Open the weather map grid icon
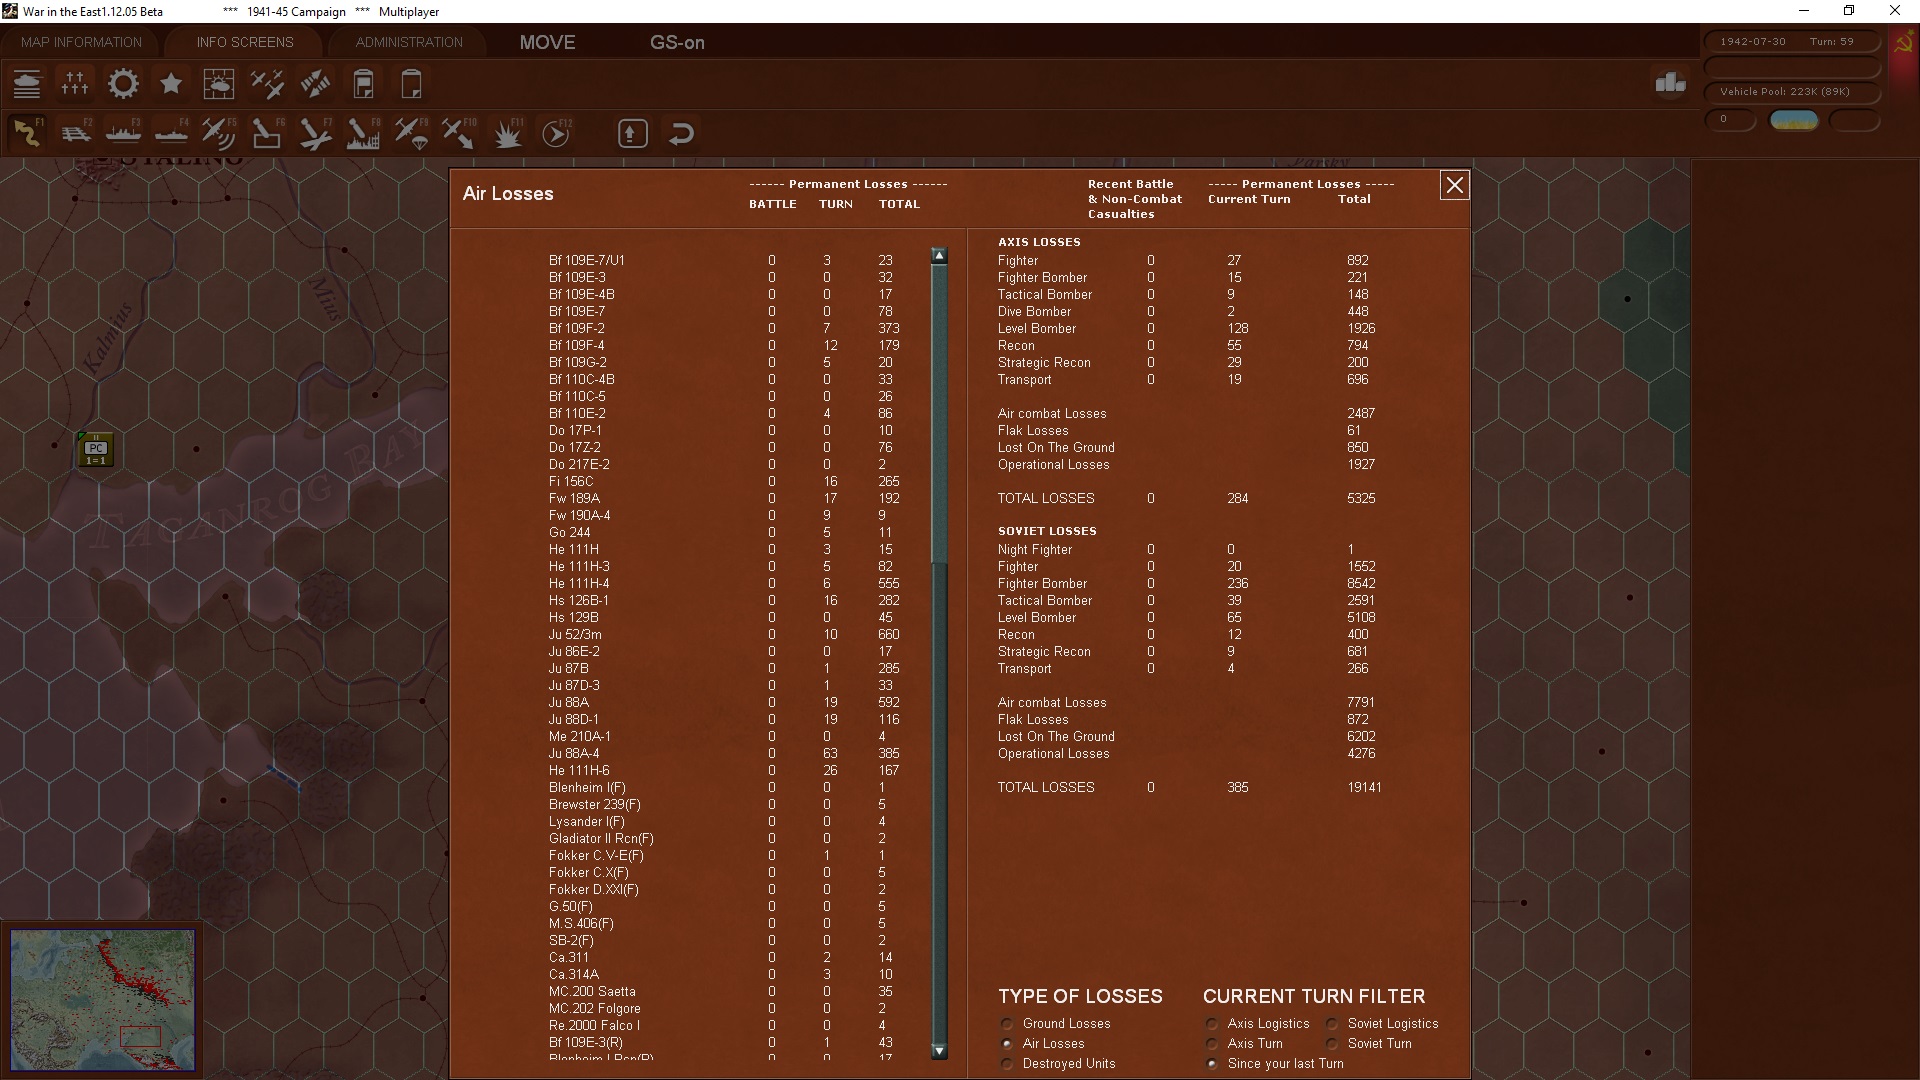This screenshot has height=1080, width=1920. click(x=219, y=84)
